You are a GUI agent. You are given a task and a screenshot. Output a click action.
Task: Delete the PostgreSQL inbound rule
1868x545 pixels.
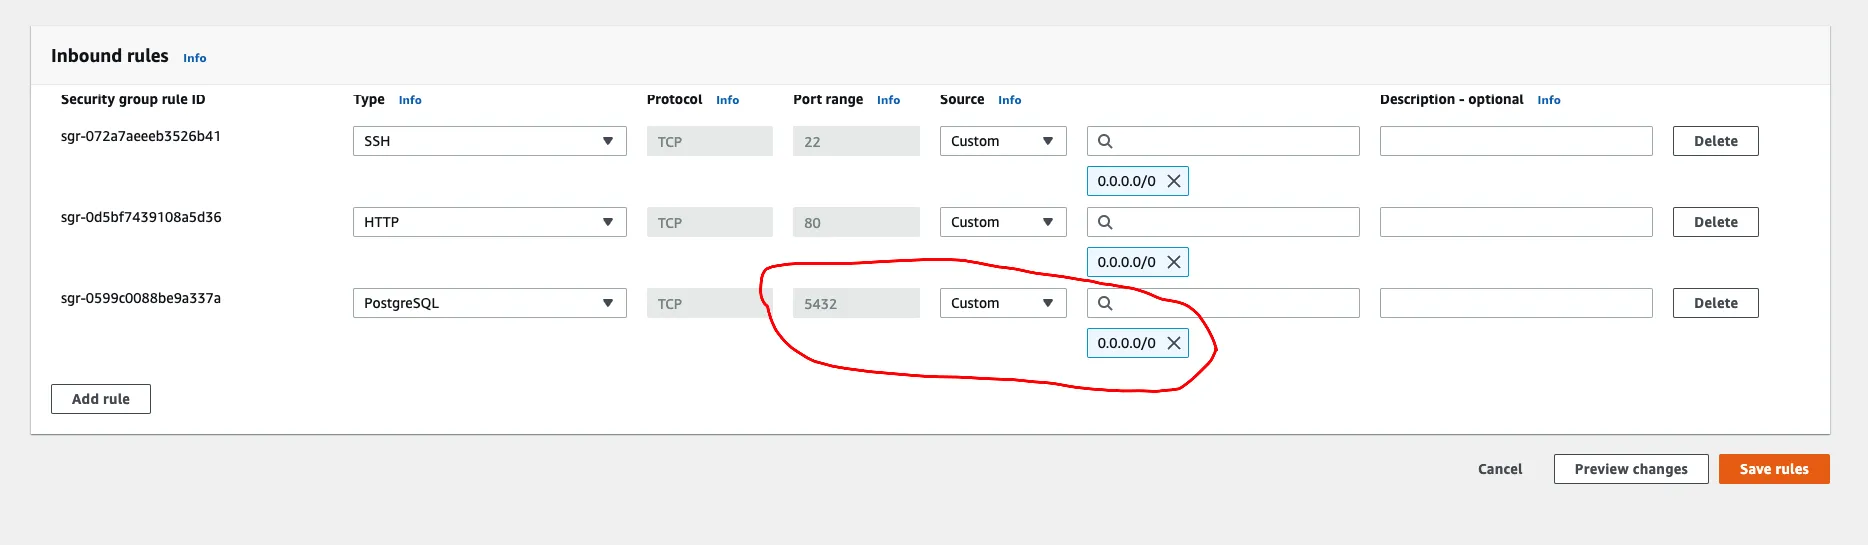[1715, 303]
